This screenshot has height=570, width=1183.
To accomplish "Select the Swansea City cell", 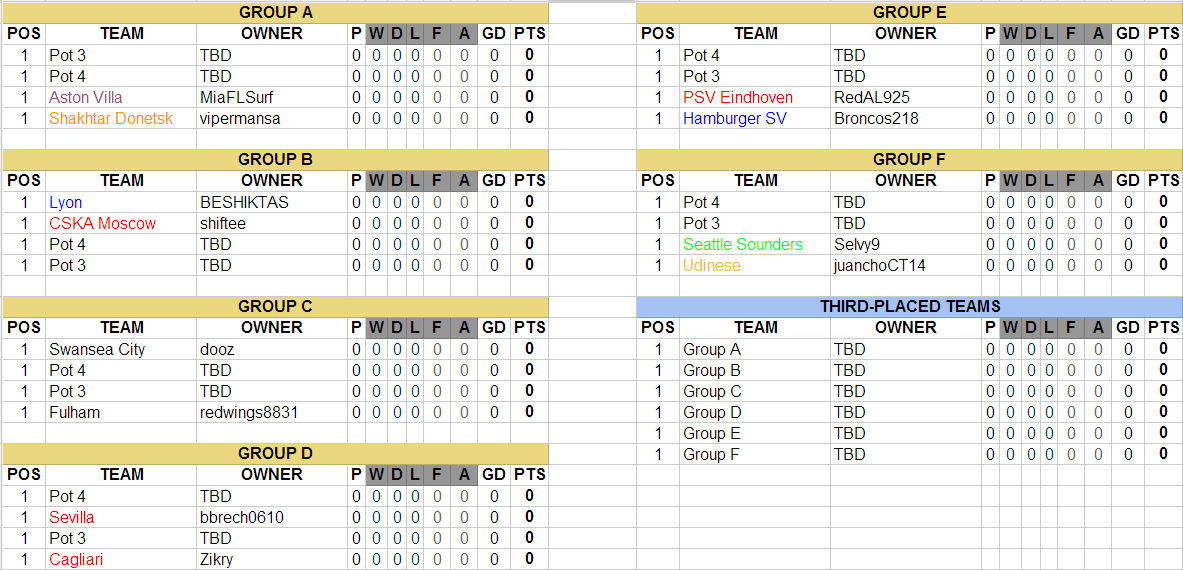I will click(x=97, y=349).
